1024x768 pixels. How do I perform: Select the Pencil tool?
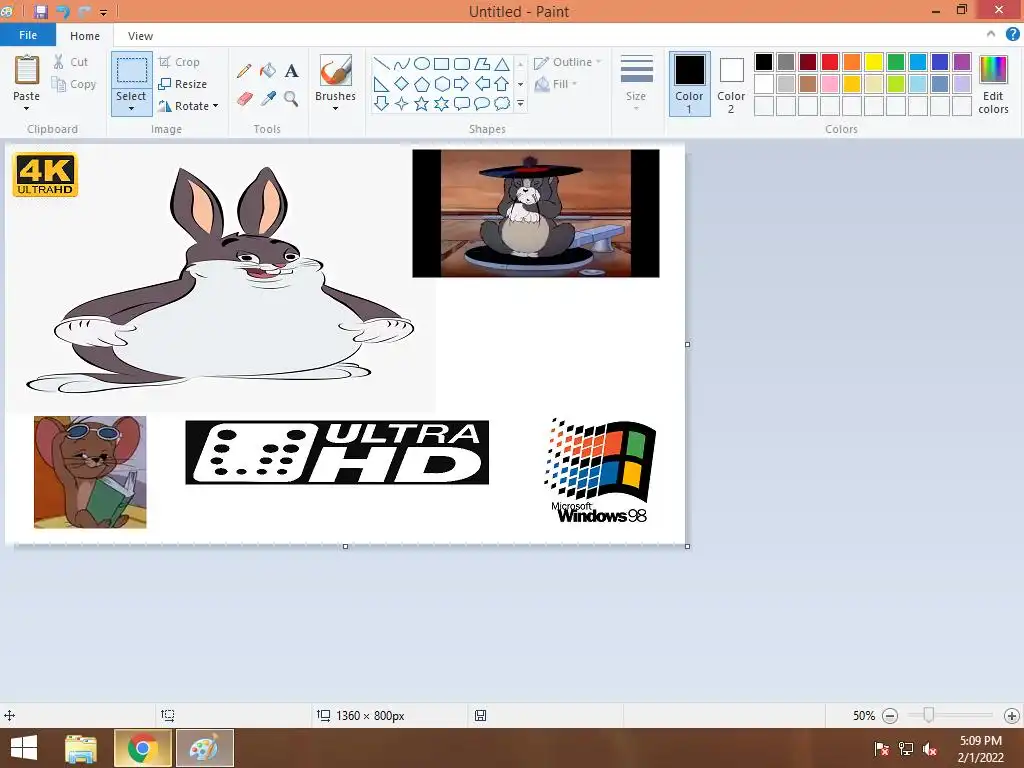244,71
